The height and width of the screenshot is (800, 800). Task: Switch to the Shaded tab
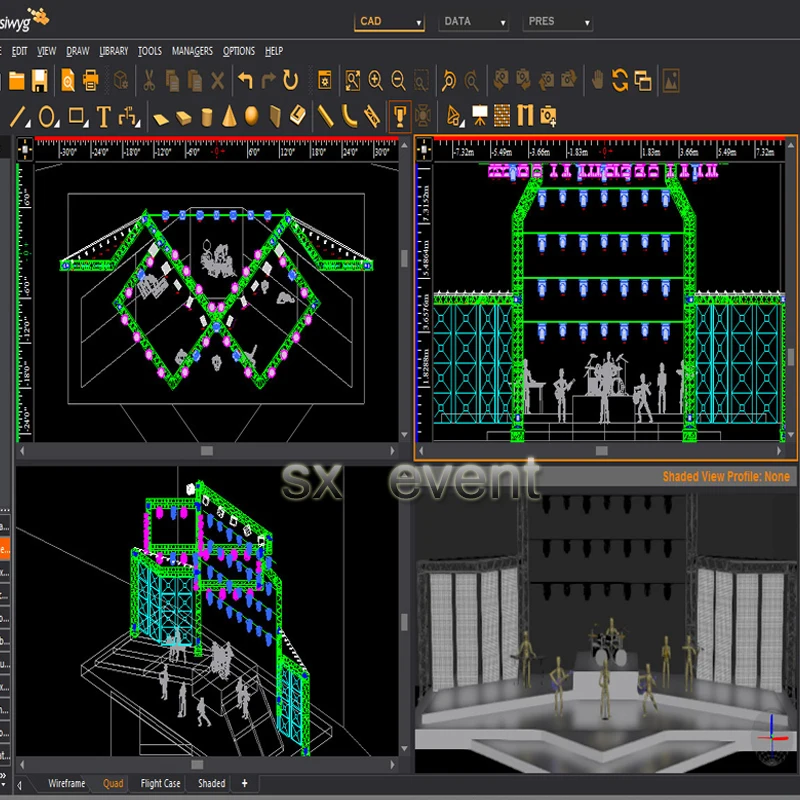pyautogui.click(x=212, y=783)
